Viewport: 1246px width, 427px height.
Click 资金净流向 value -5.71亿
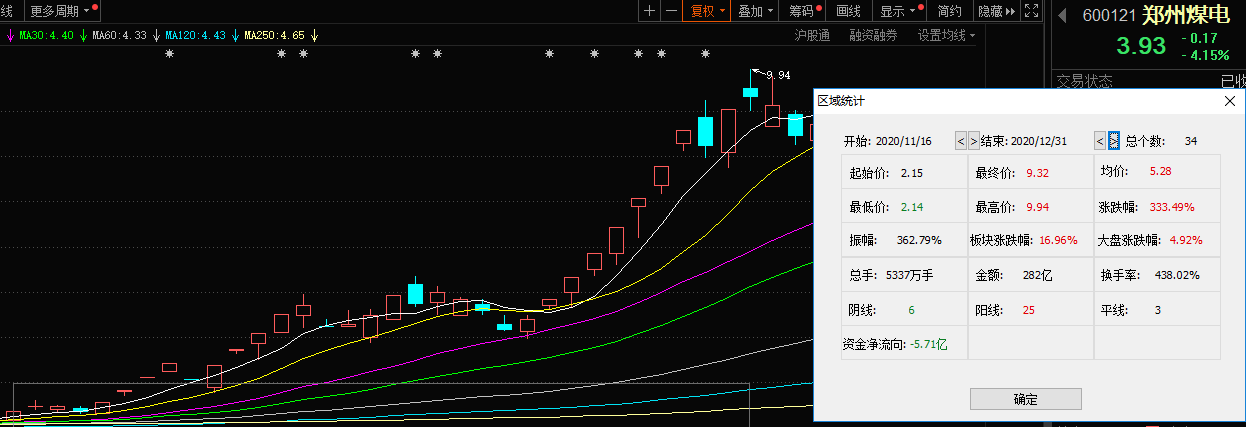(928, 344)
